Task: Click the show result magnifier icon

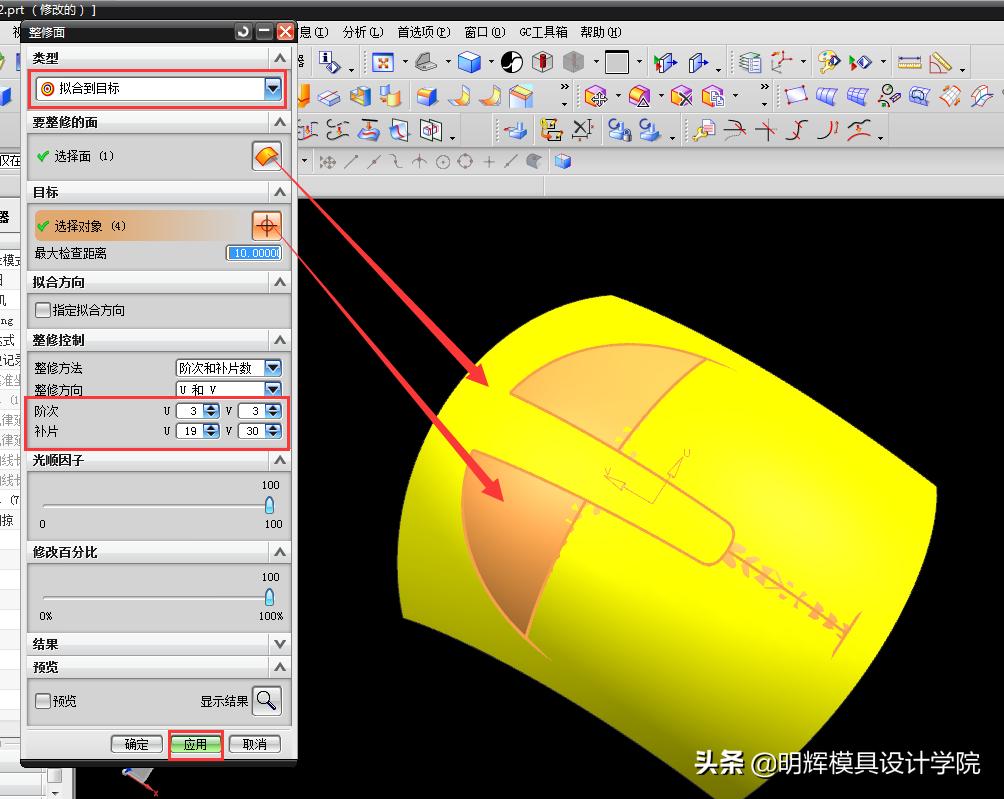Action: click(266, 701)
